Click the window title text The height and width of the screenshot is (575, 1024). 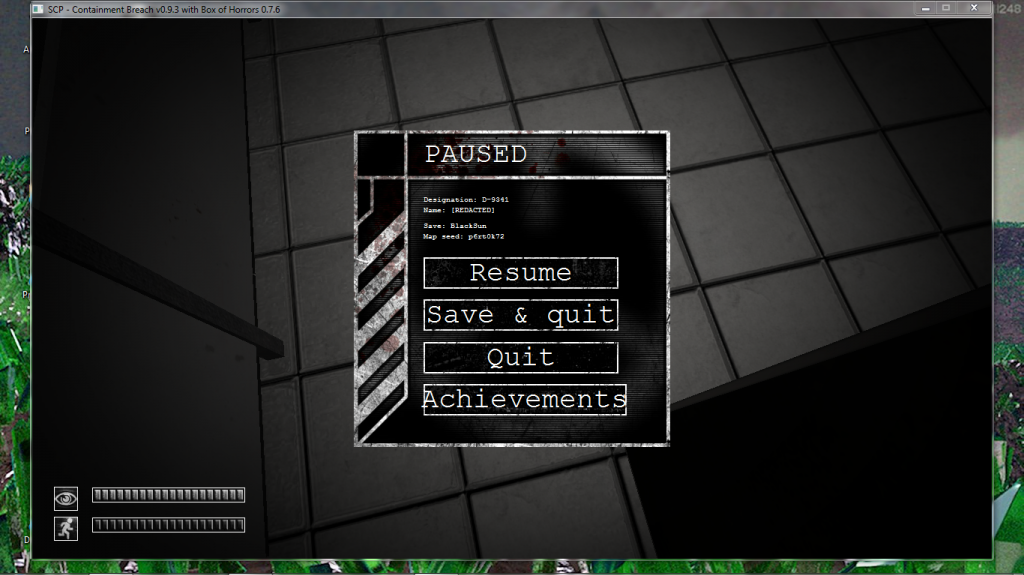point(164,10)
